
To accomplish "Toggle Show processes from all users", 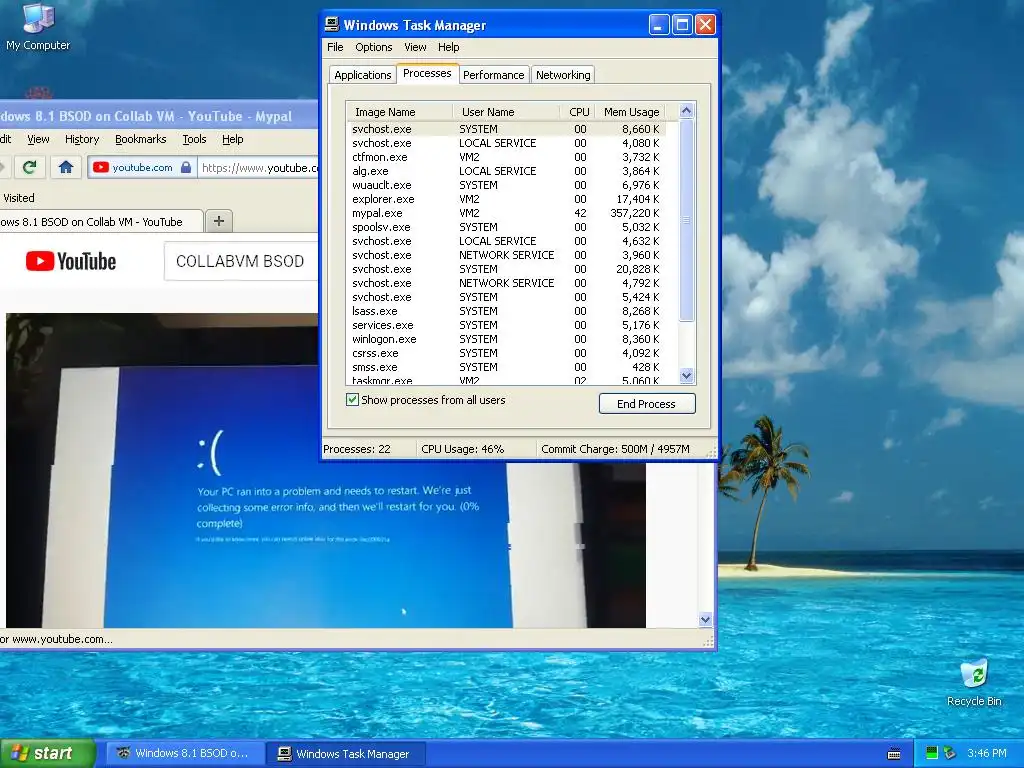I will [x=352, y=400].
